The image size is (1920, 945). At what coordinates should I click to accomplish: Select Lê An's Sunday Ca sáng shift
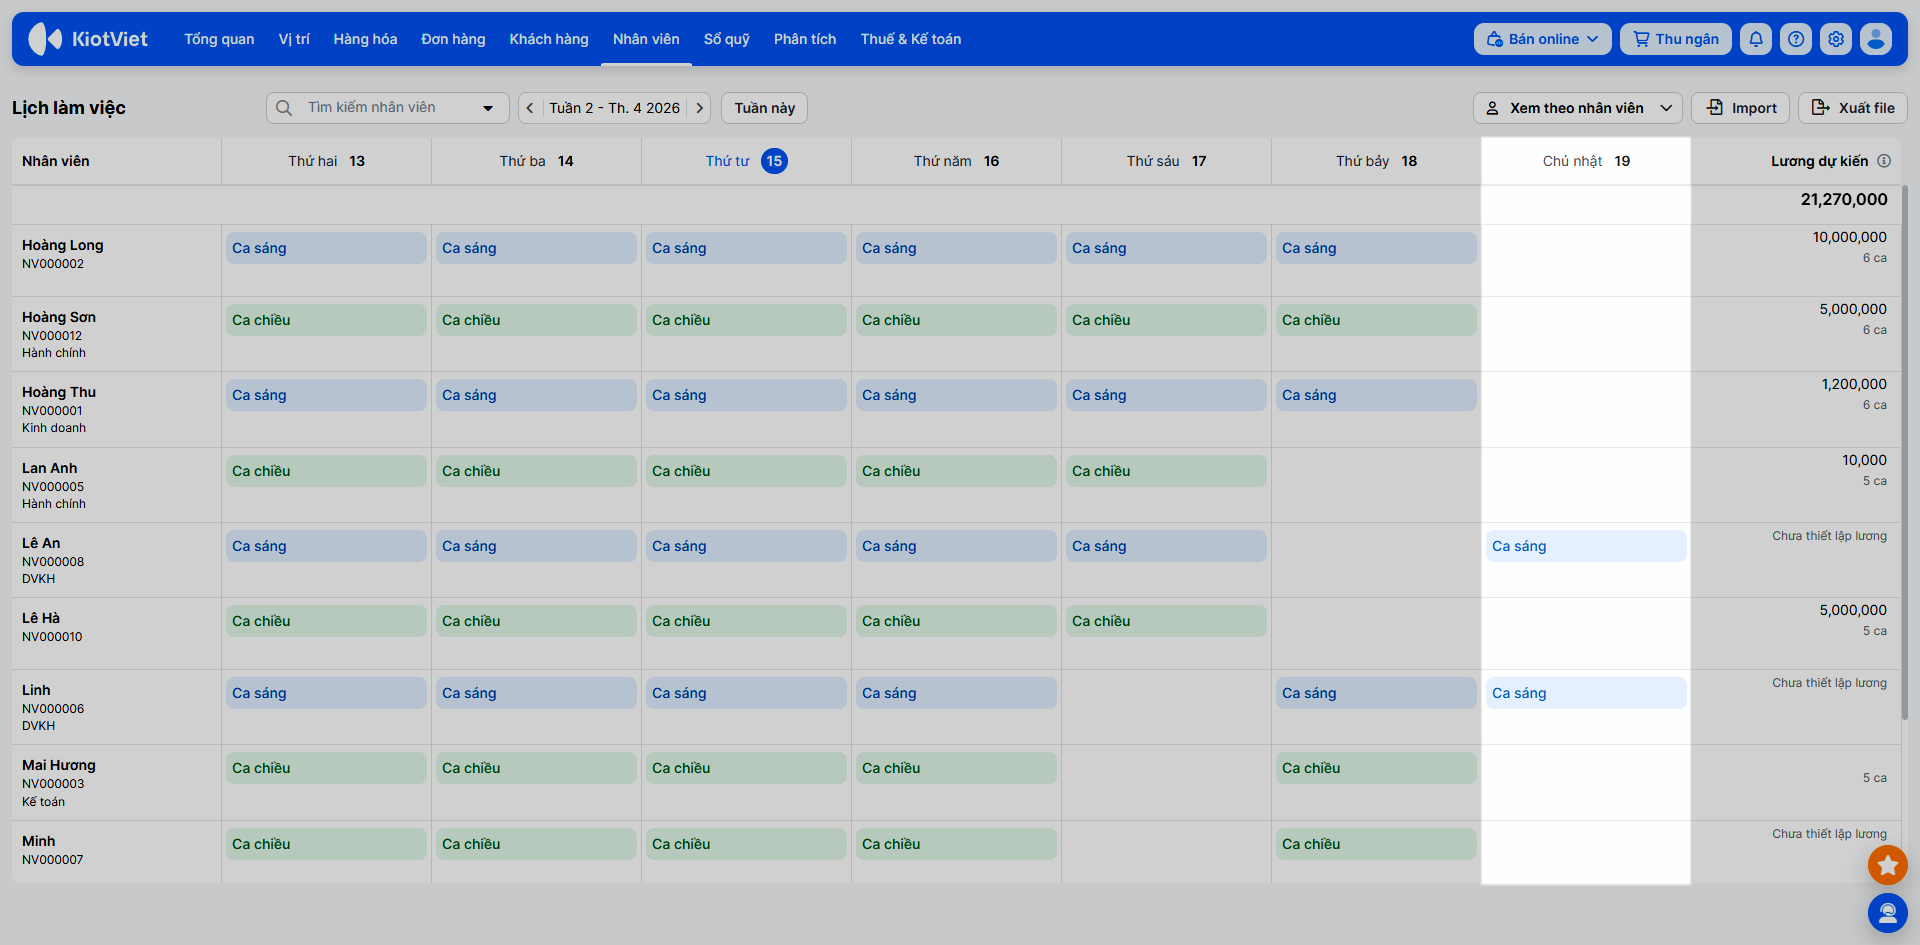tap(1585, 546)
